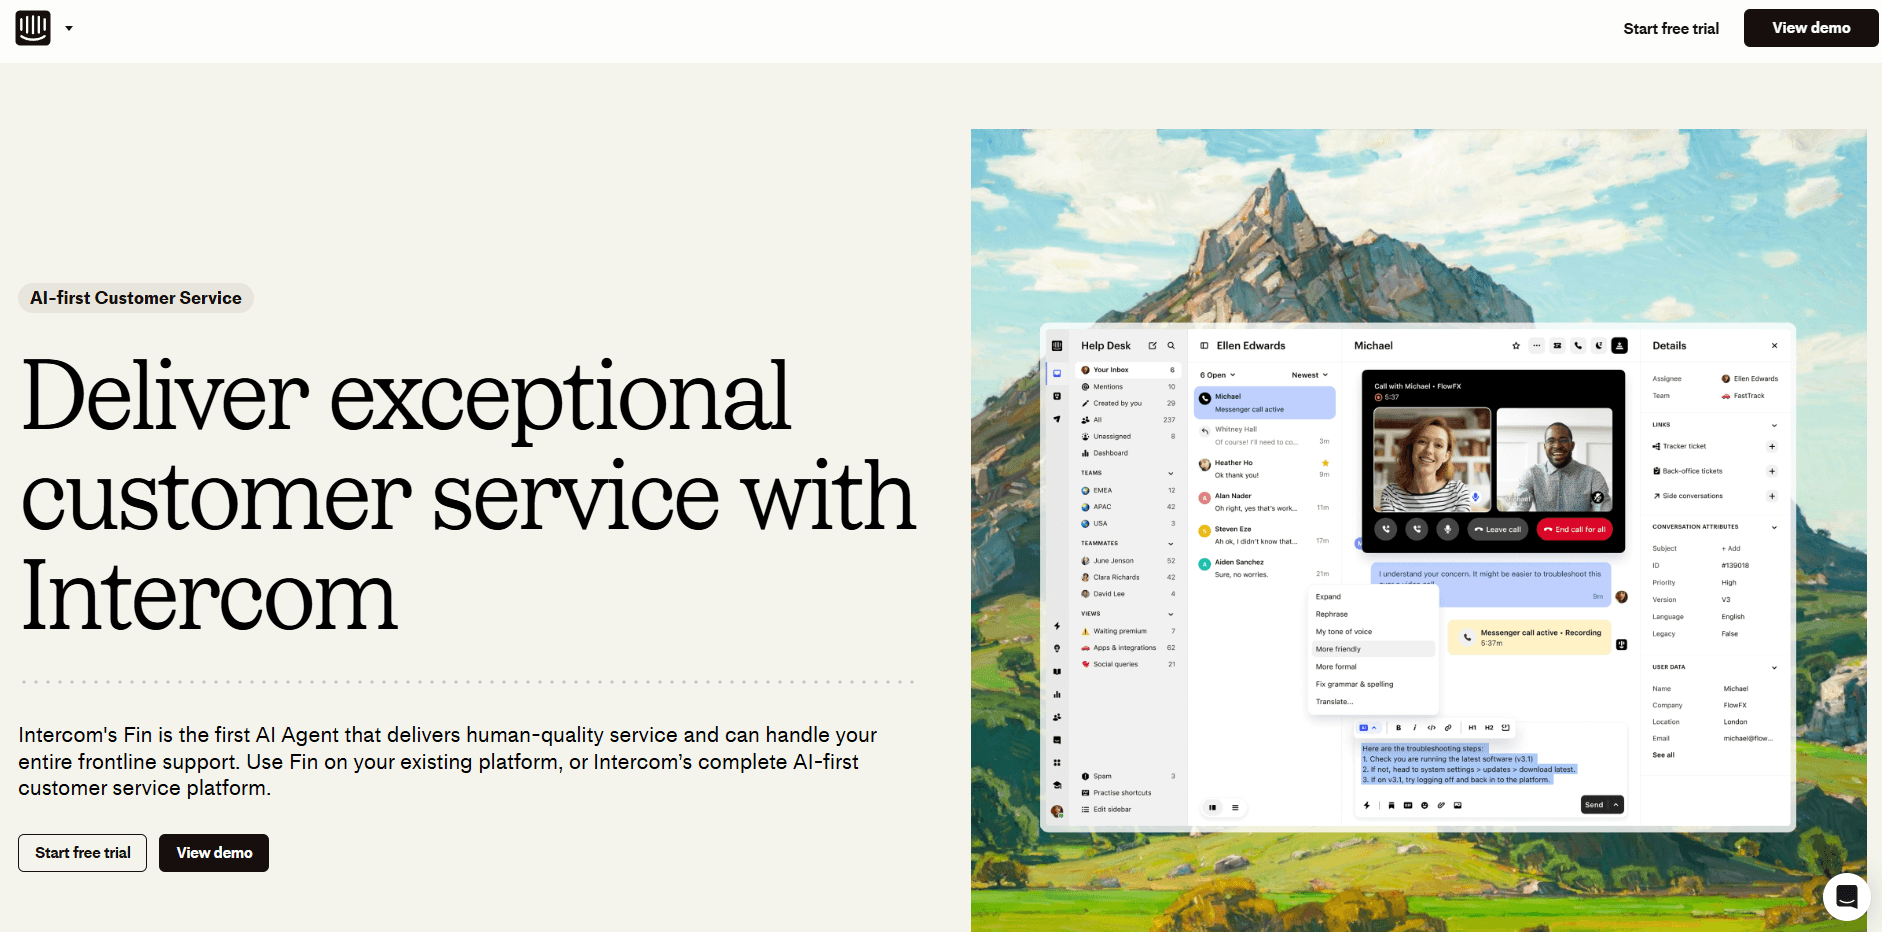1882x932 pixels.
Task: Click the italic formatting icon in composer
Action: (x=1414, y=728)
